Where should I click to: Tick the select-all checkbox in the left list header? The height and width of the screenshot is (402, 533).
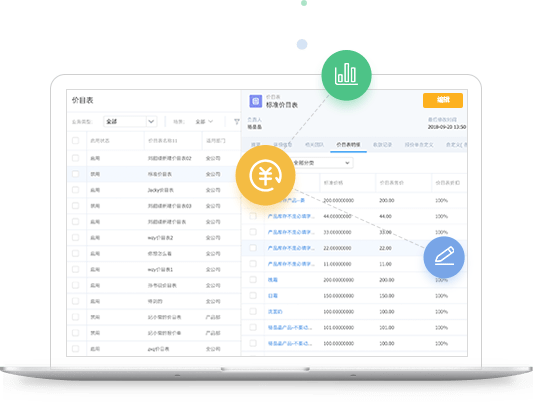(x=75, y=140)
